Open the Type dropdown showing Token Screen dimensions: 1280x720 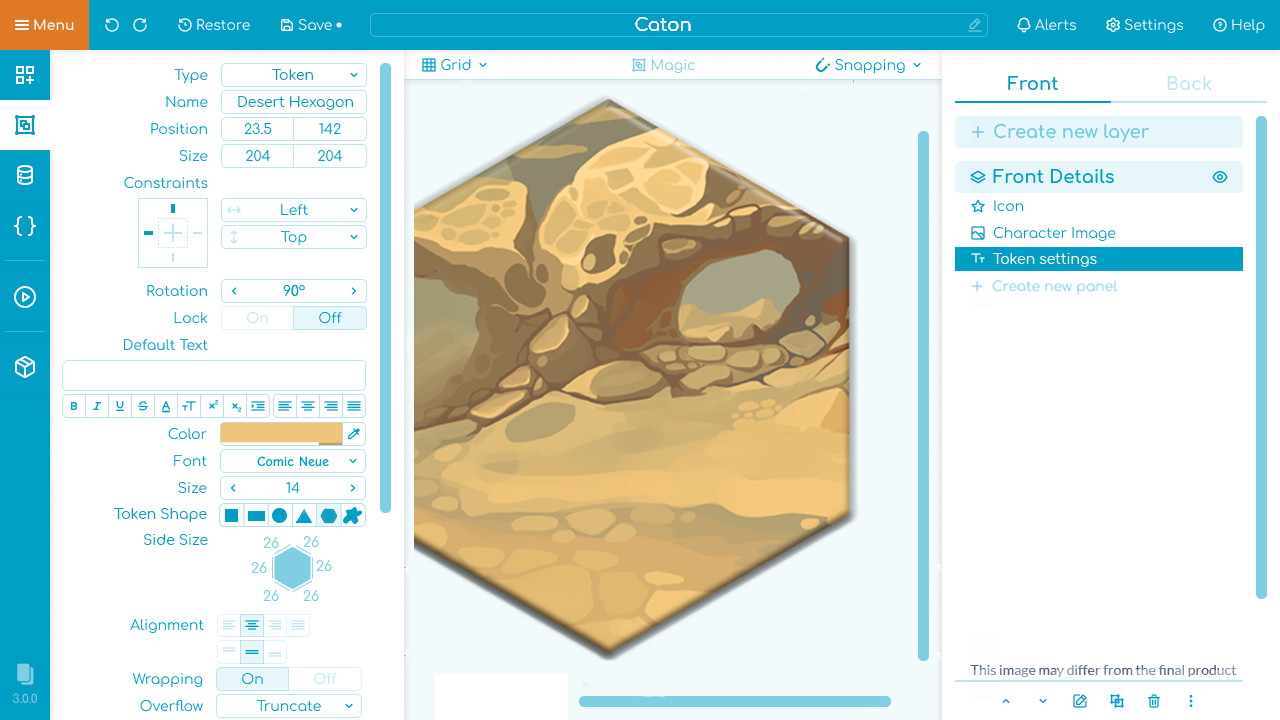pyautogui.click(x=293, y=75)
